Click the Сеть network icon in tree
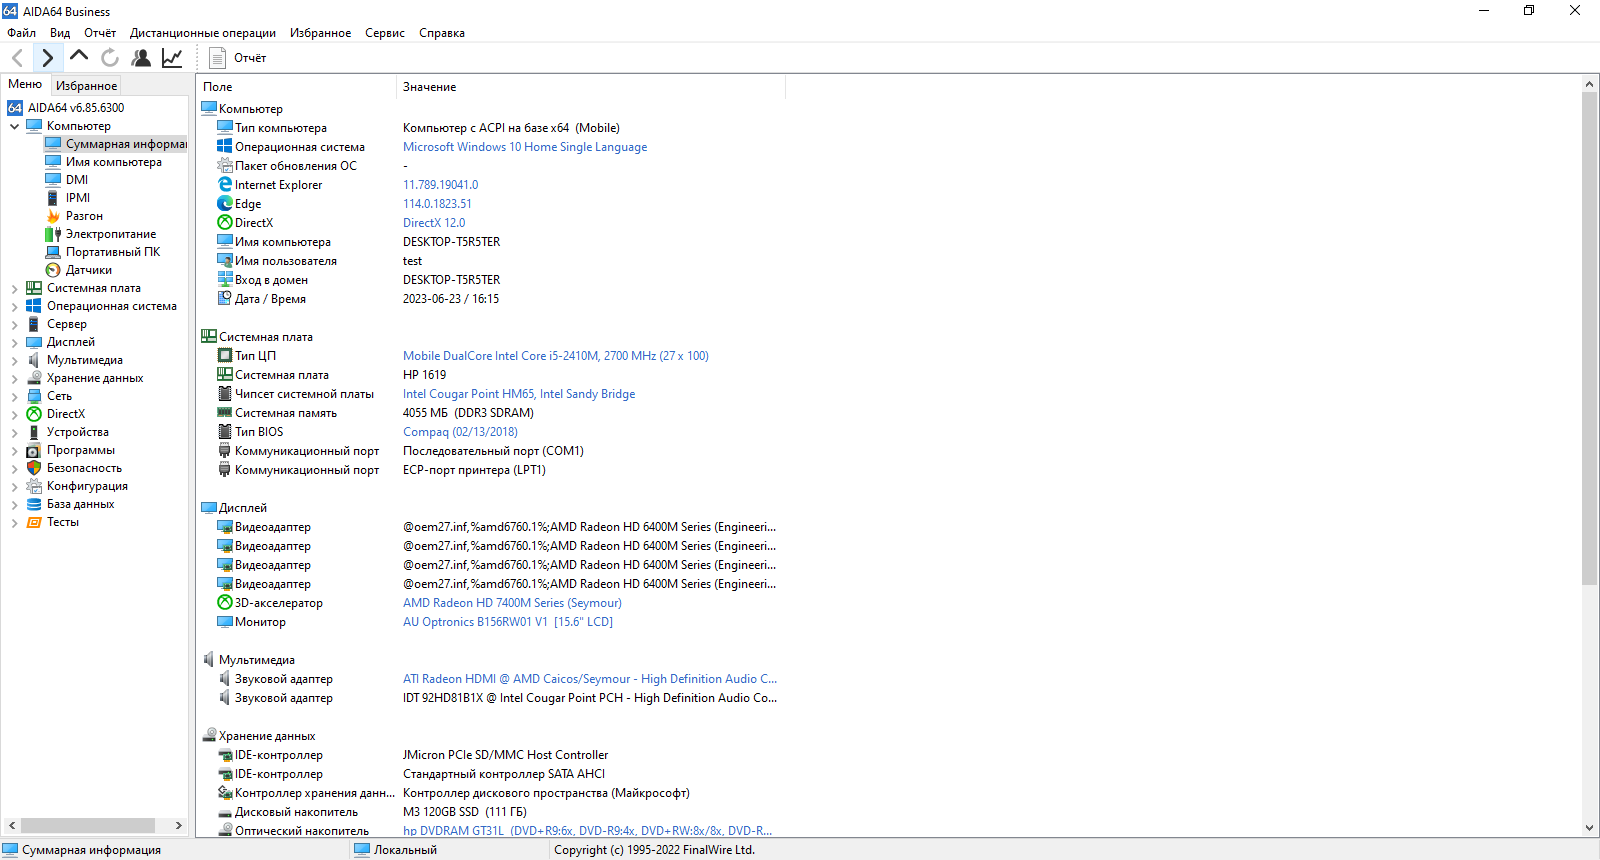 click(x=34, y=396)
